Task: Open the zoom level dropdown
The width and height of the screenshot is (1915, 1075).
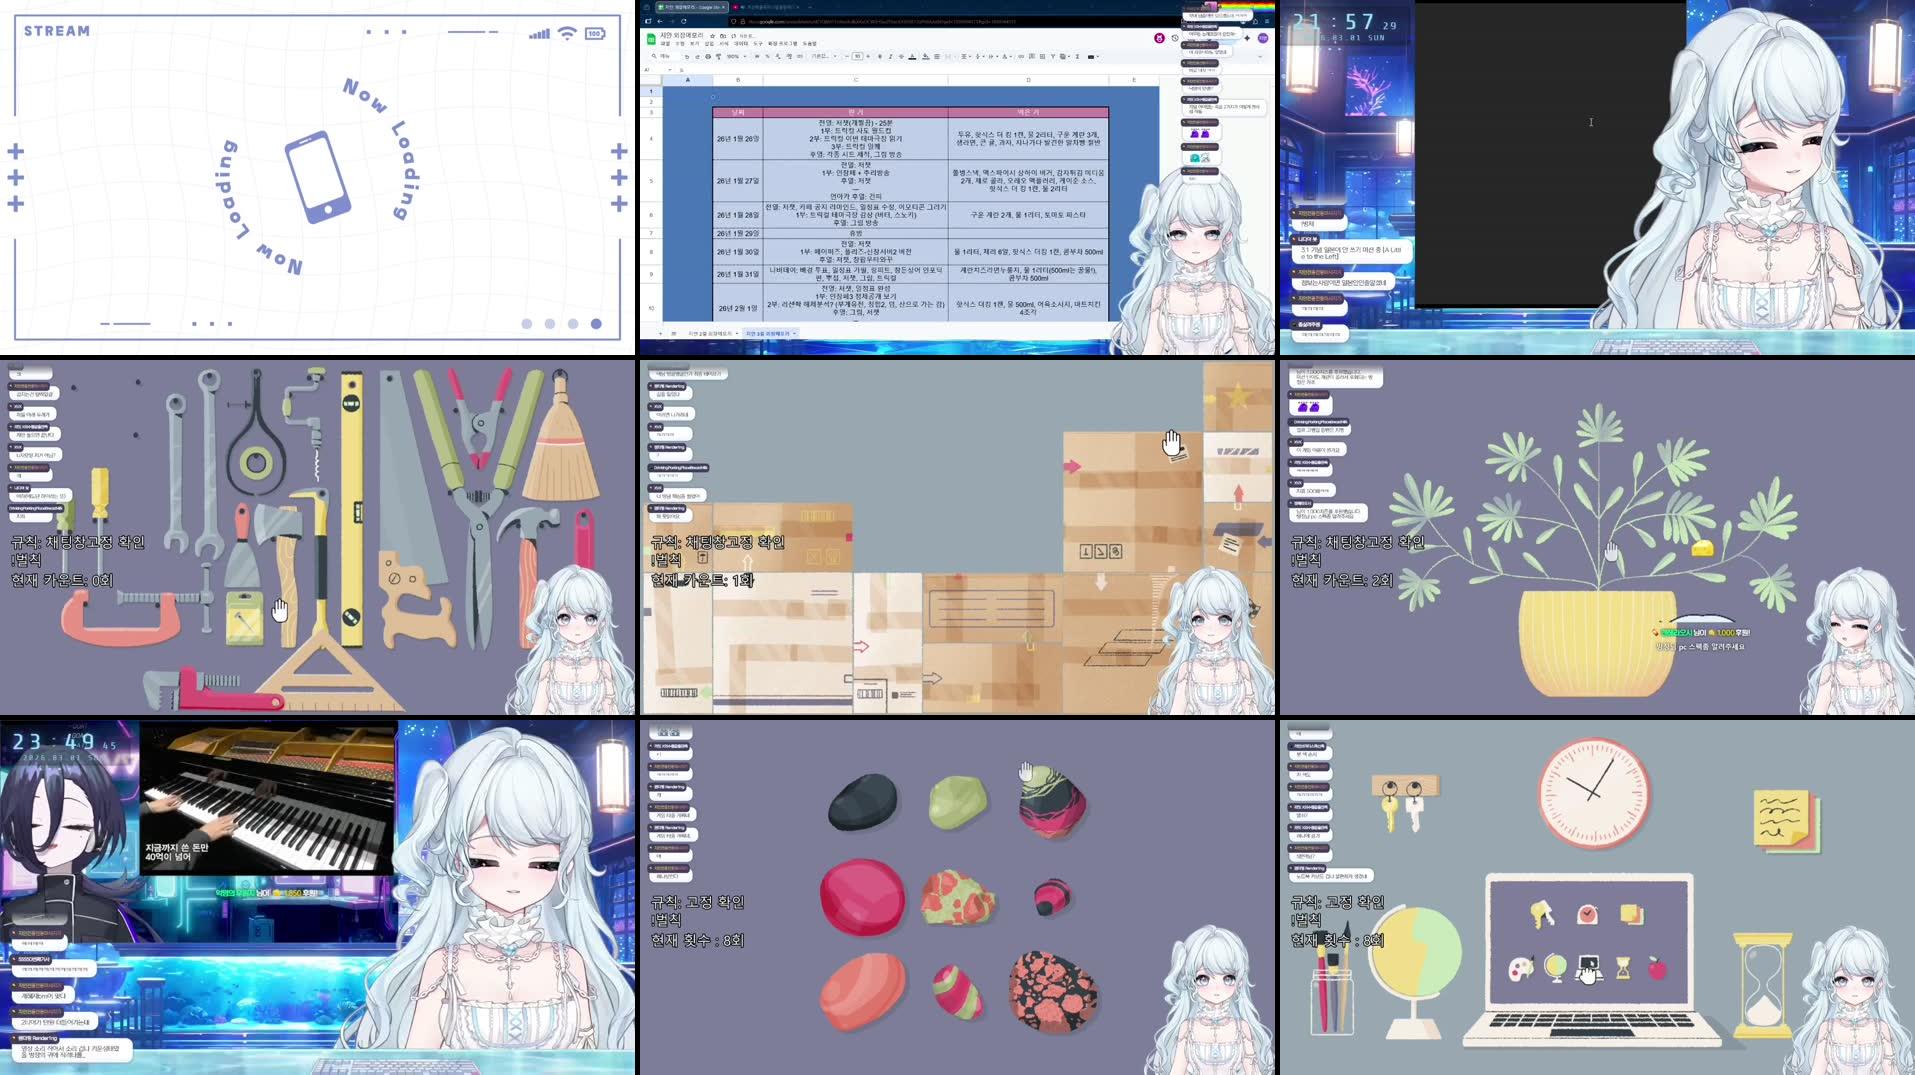Action: pos(736,56)
